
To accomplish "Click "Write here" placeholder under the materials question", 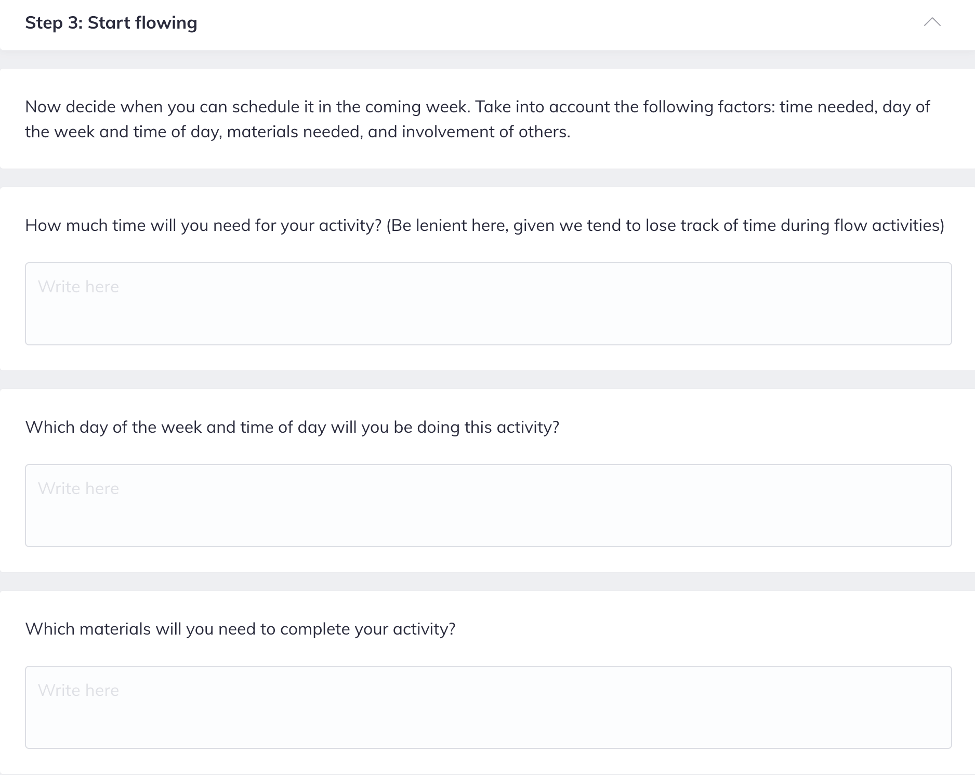I will [78, 691].
